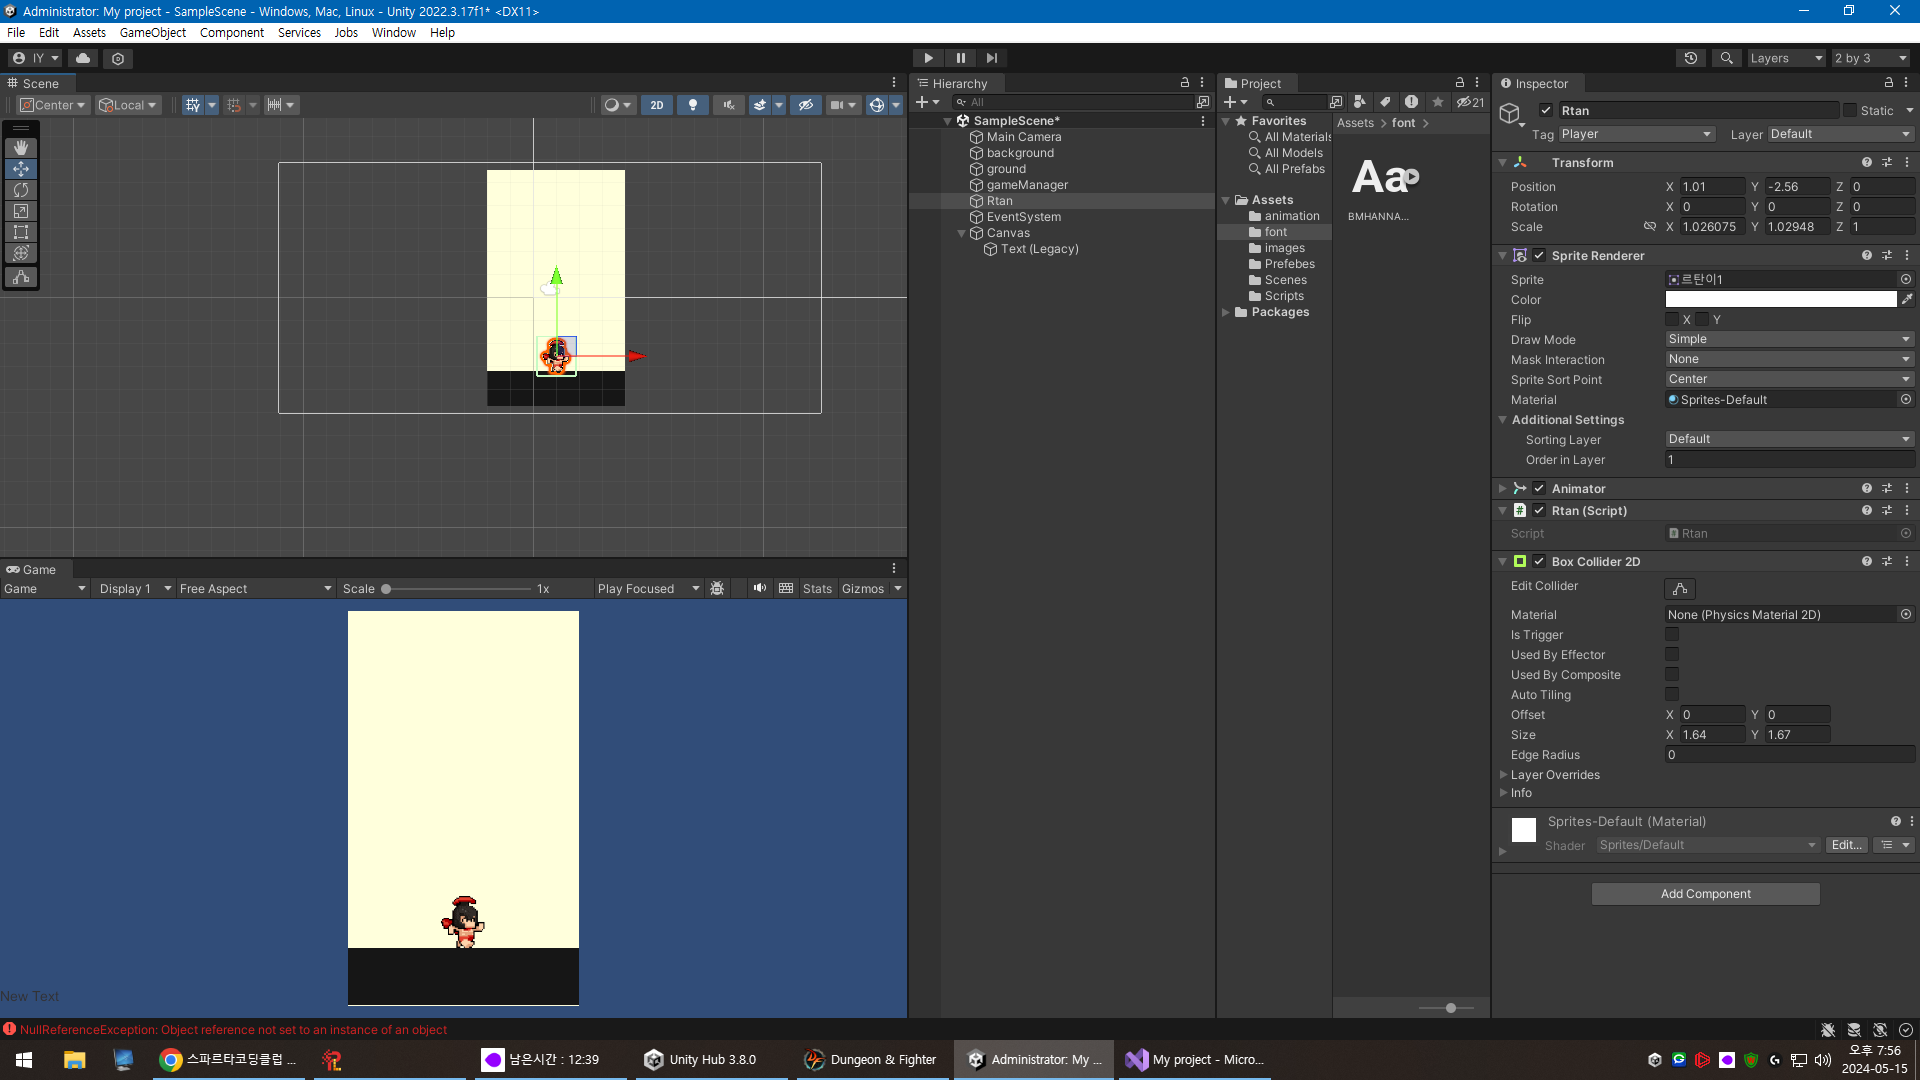Viewport: 1920px width, 1080px height.
Task: Toggle Stats in Game view
Action: coord(817,588)
